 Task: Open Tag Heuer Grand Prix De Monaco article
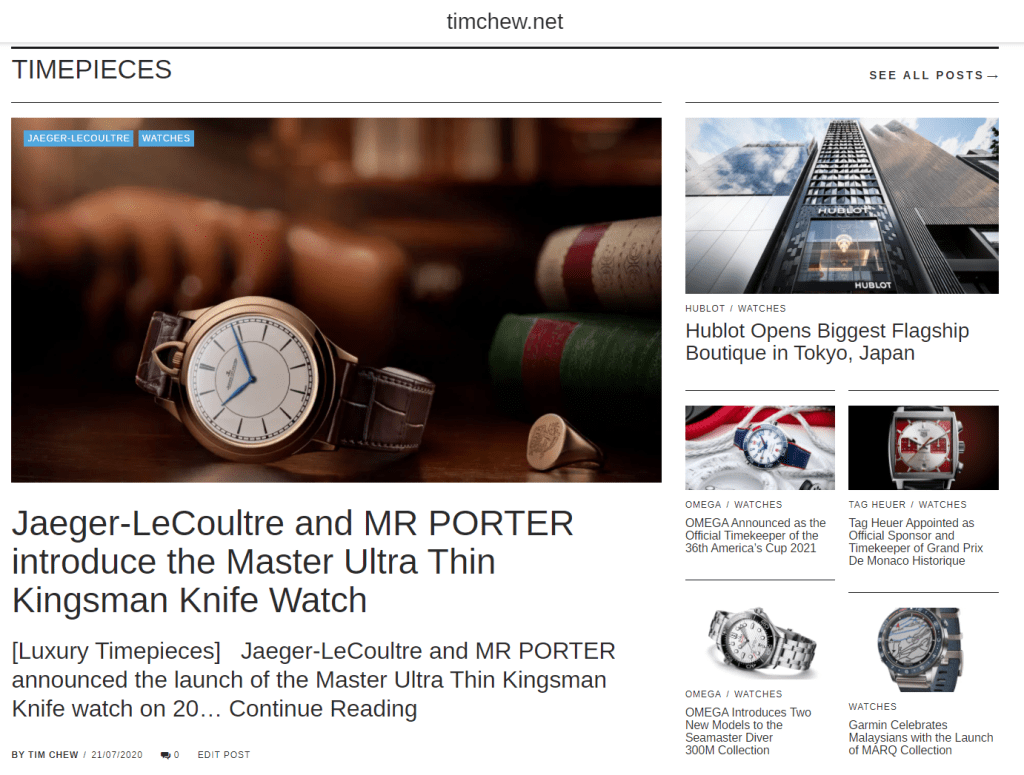point(916,542)
